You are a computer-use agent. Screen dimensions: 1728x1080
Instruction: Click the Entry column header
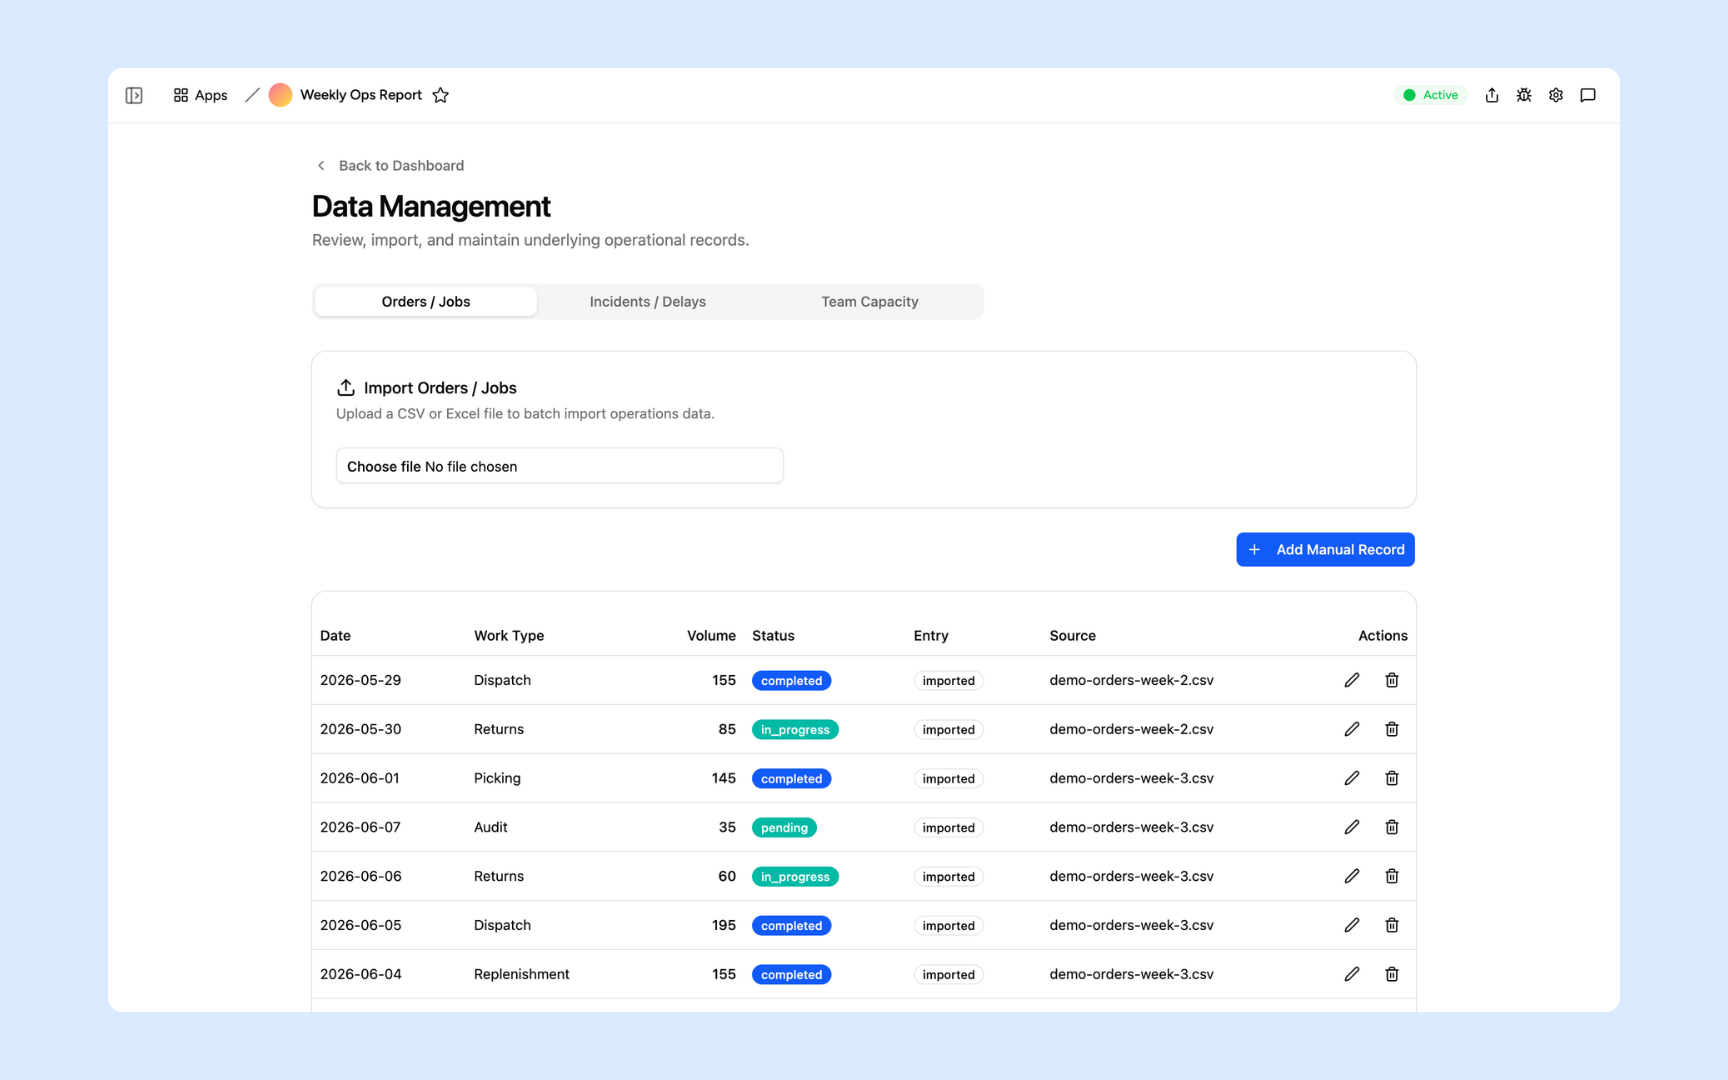[x=931, y=636]
